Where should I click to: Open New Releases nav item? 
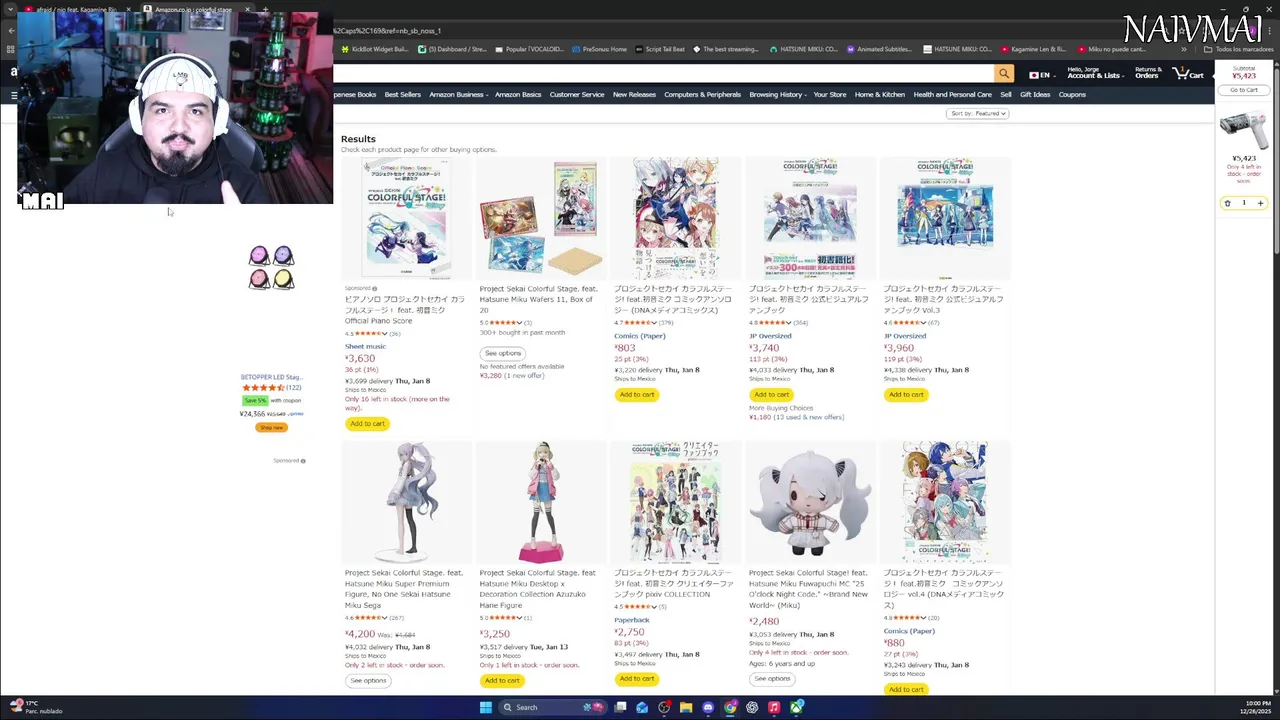point(634,94)
